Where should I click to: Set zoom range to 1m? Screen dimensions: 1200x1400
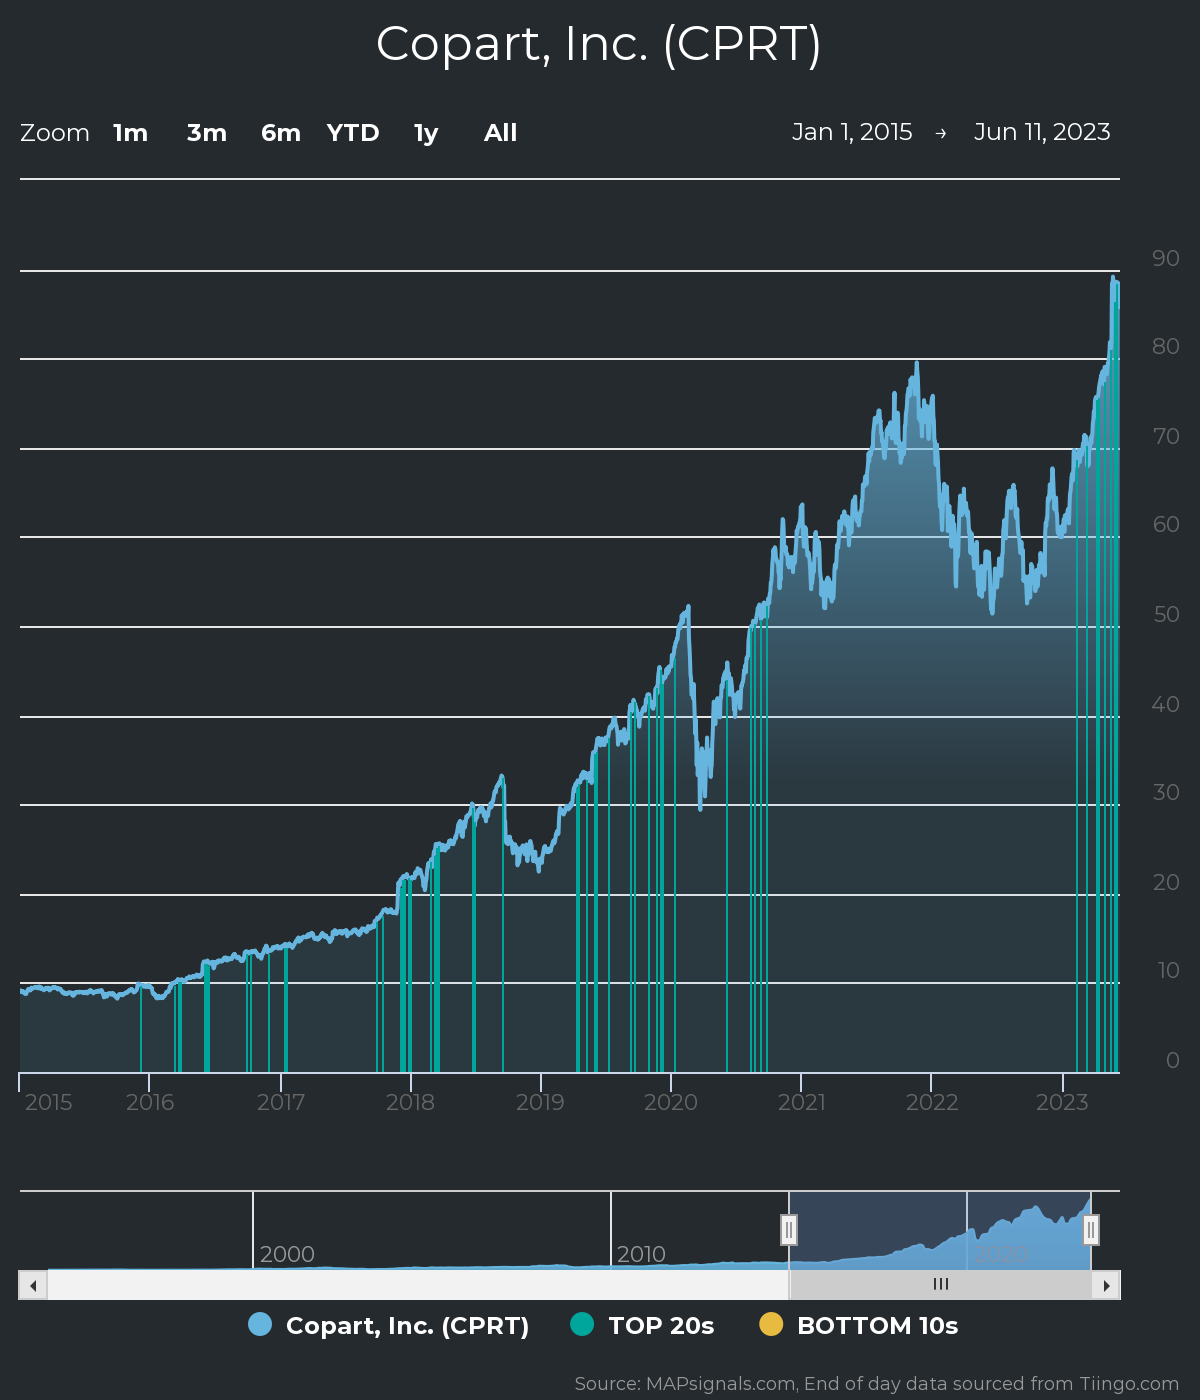tap(130, 133)
